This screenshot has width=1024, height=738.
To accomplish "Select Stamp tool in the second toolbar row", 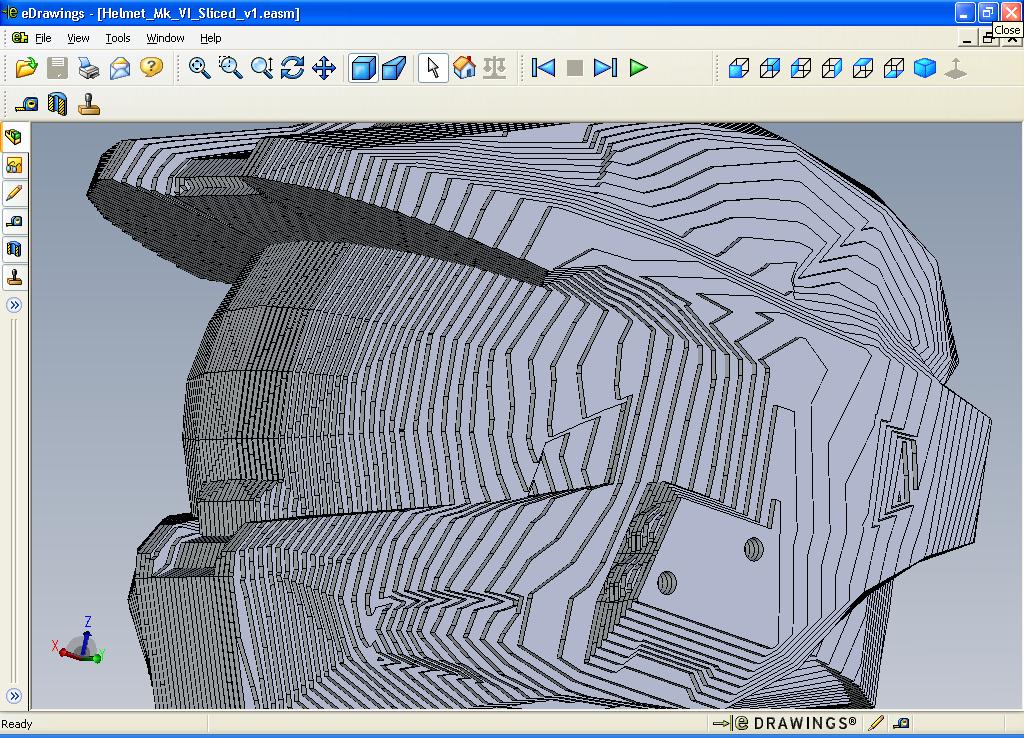I will [89, 104].
